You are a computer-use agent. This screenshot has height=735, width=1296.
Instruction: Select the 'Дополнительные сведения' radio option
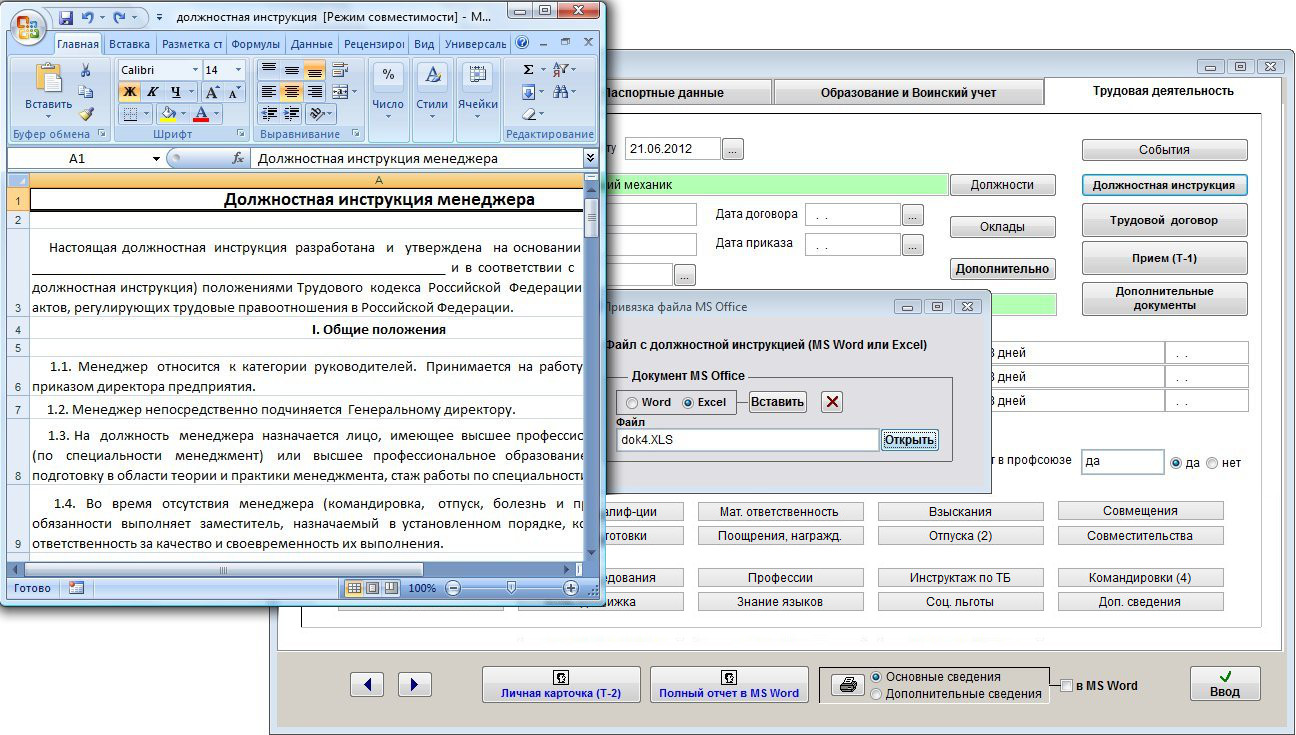click(877, 694)
